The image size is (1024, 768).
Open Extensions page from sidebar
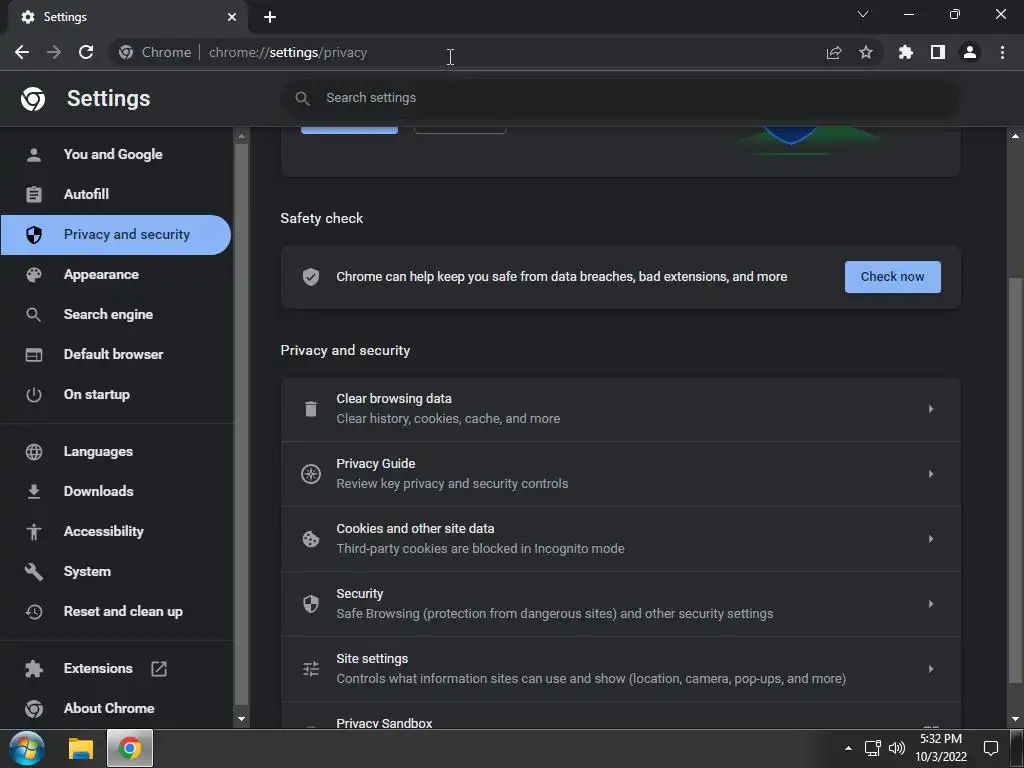(x=116, y=668)
